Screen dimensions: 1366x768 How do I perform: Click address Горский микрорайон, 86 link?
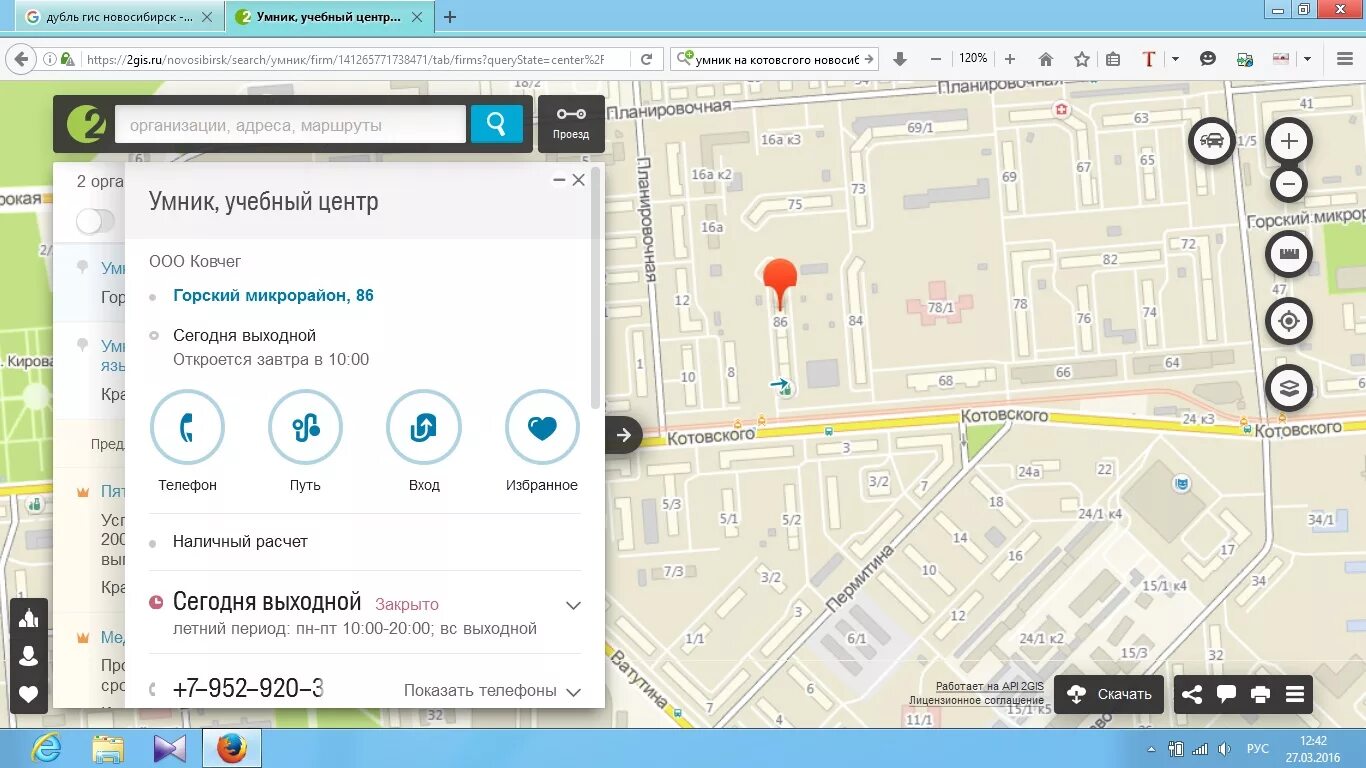point(273,296)
